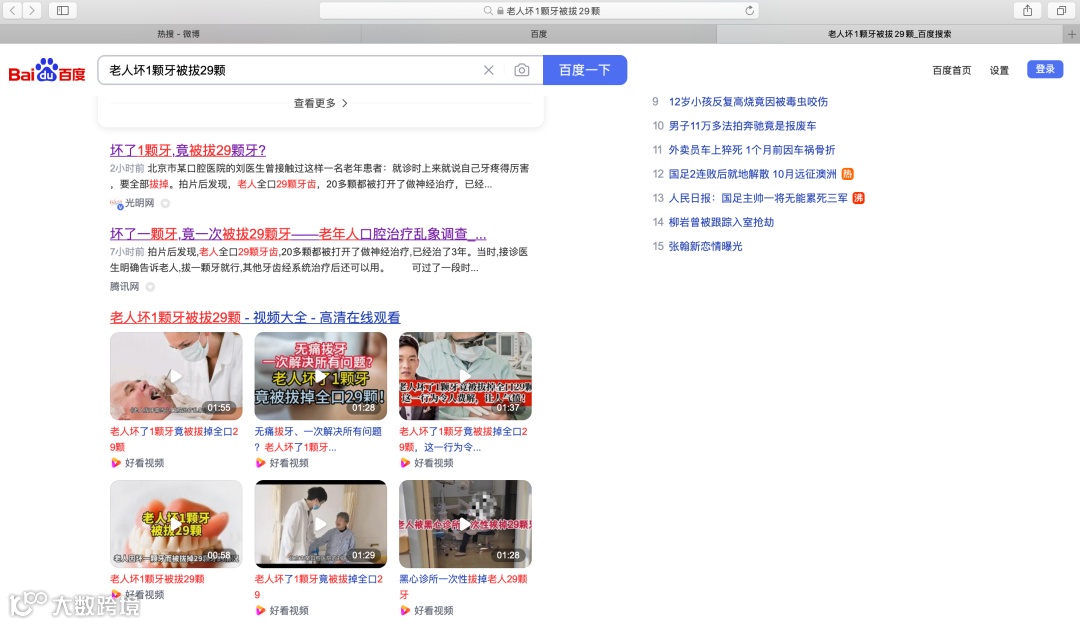Open hot search 人民日报:国足主帅一将无能累死三军
Screen dimensions: 1080x625
pos(758,198)
